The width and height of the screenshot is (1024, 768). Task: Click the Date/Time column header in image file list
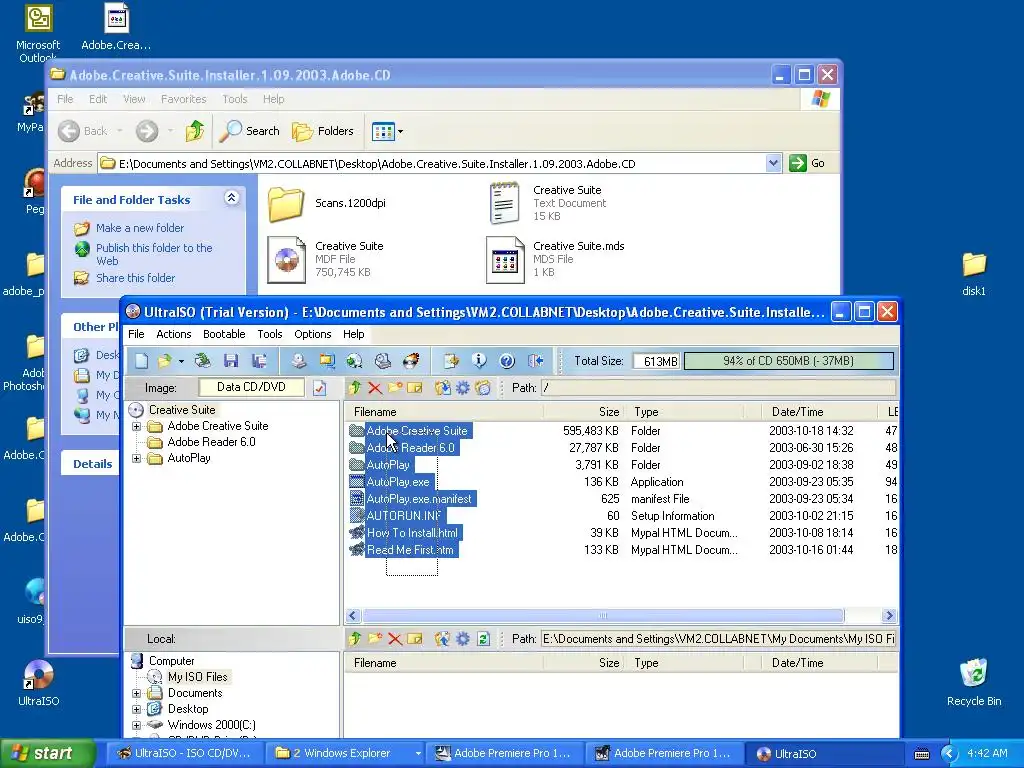820,412
